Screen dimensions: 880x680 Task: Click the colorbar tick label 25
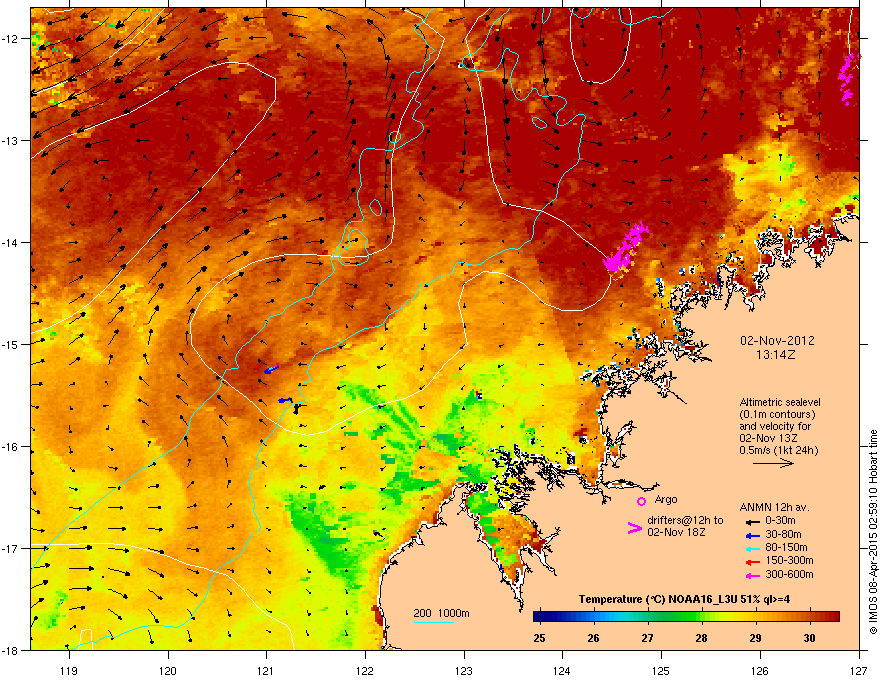pos(539,638)
